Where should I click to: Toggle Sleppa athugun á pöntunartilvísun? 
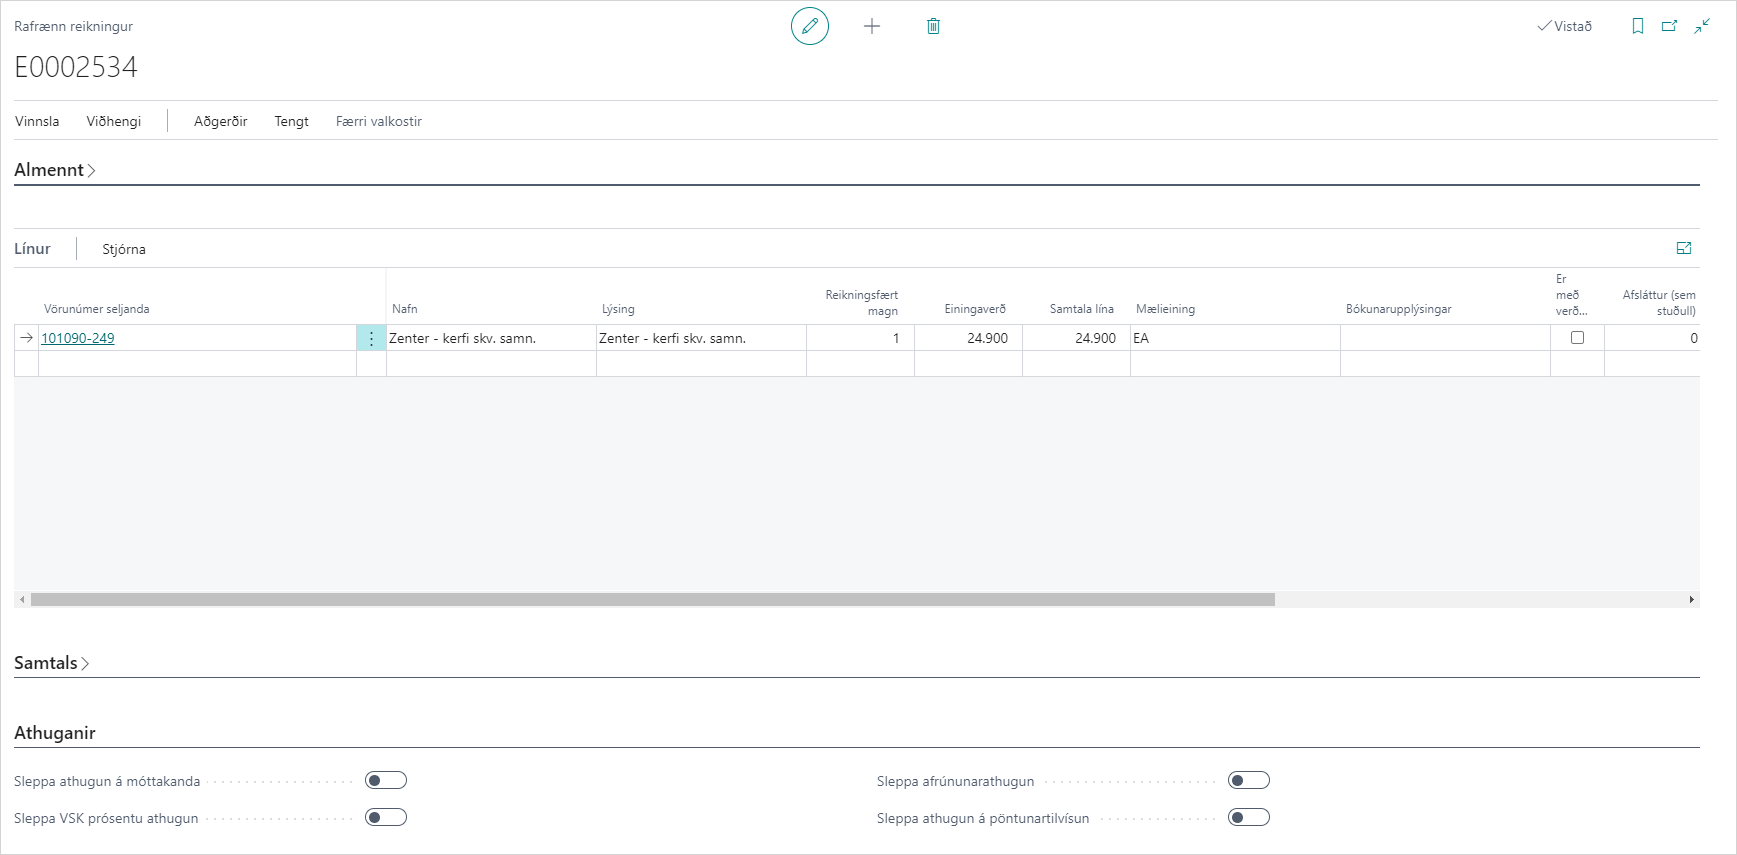coord(1249,817)
